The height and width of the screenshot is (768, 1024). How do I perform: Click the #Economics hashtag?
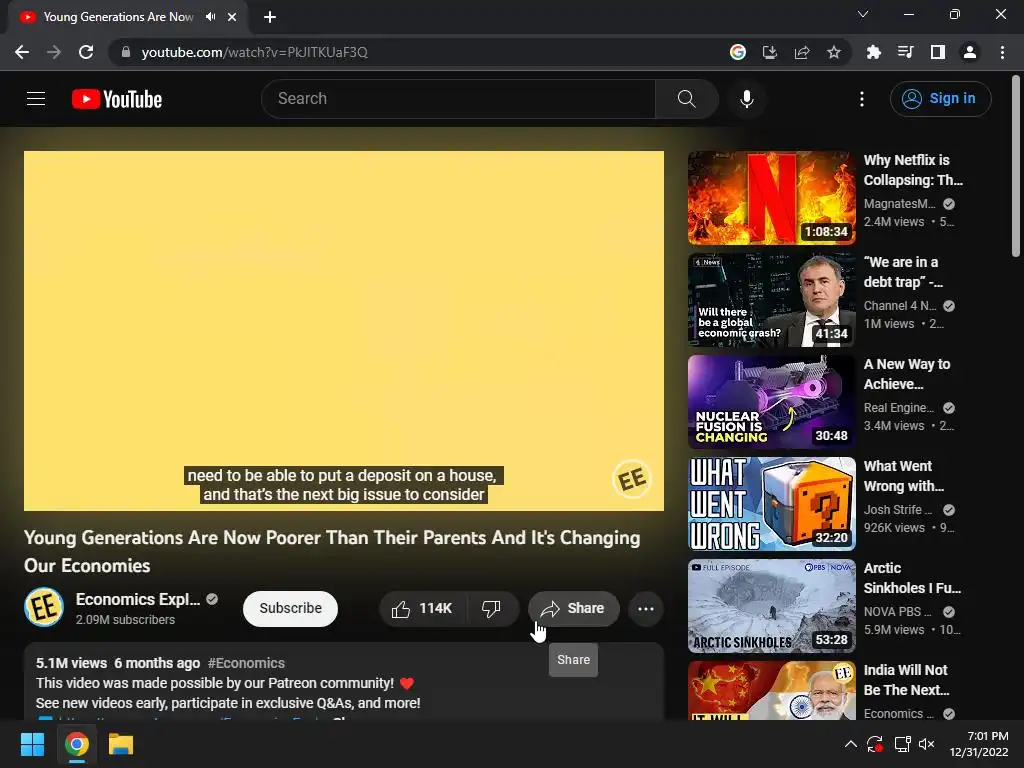(x=246, y=663)
